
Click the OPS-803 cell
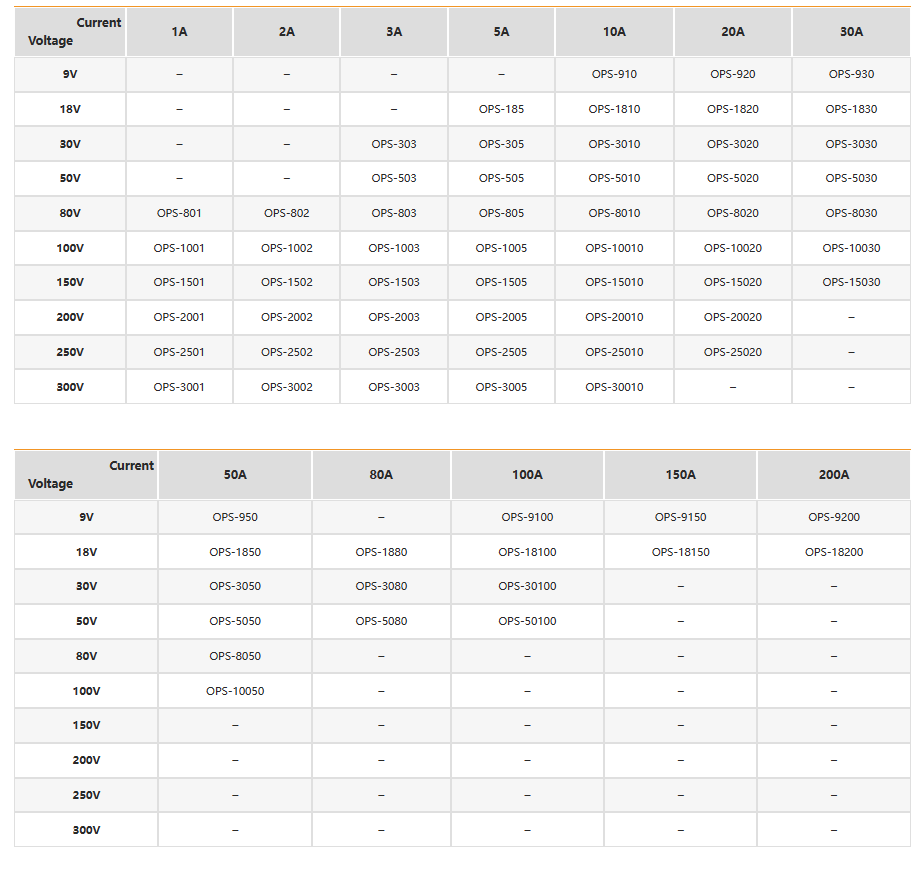click(394, 213)
